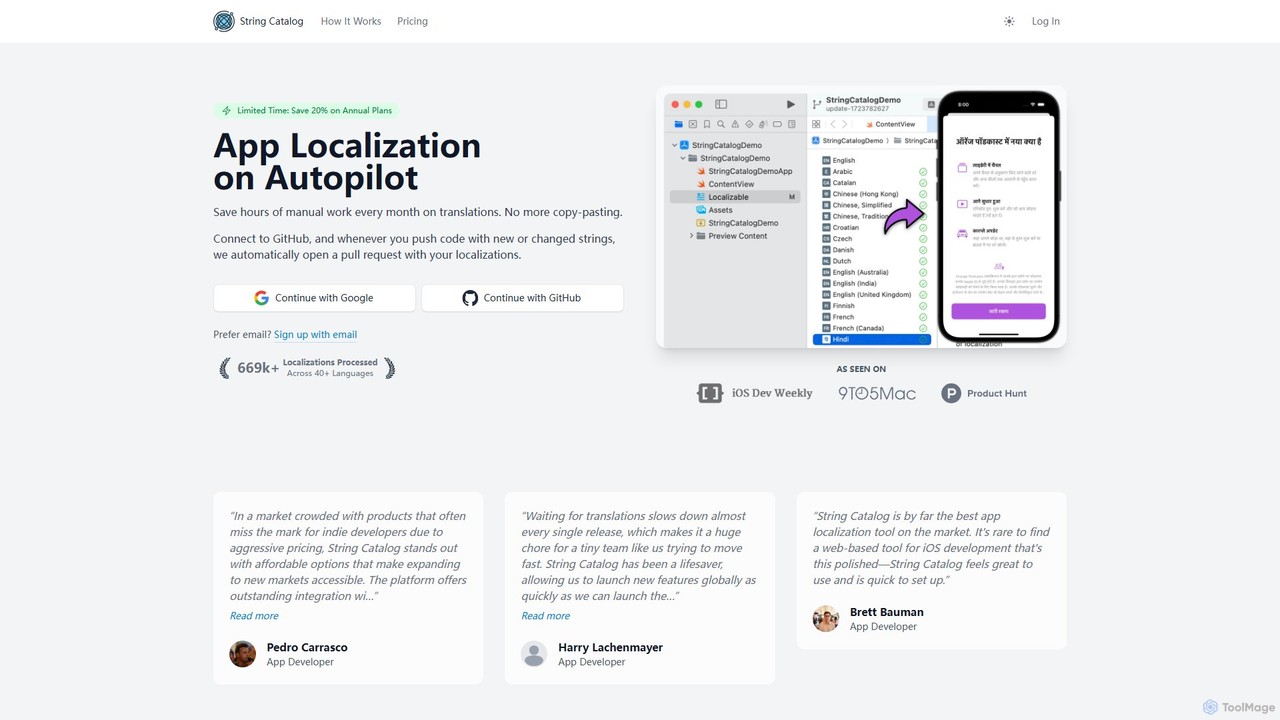Viewport: 1280px width, 720px height.
Task: Click Harry Lachenmayer's placeholder avatar
Action: coord(534,654)
